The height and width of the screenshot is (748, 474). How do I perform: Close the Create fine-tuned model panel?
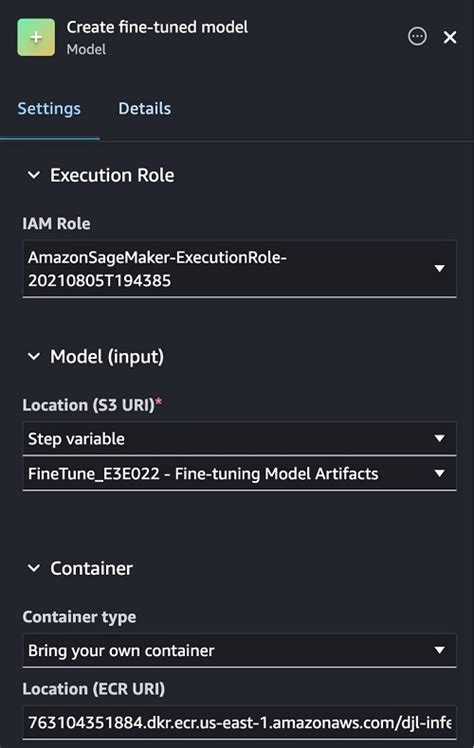tap(450, 37)
